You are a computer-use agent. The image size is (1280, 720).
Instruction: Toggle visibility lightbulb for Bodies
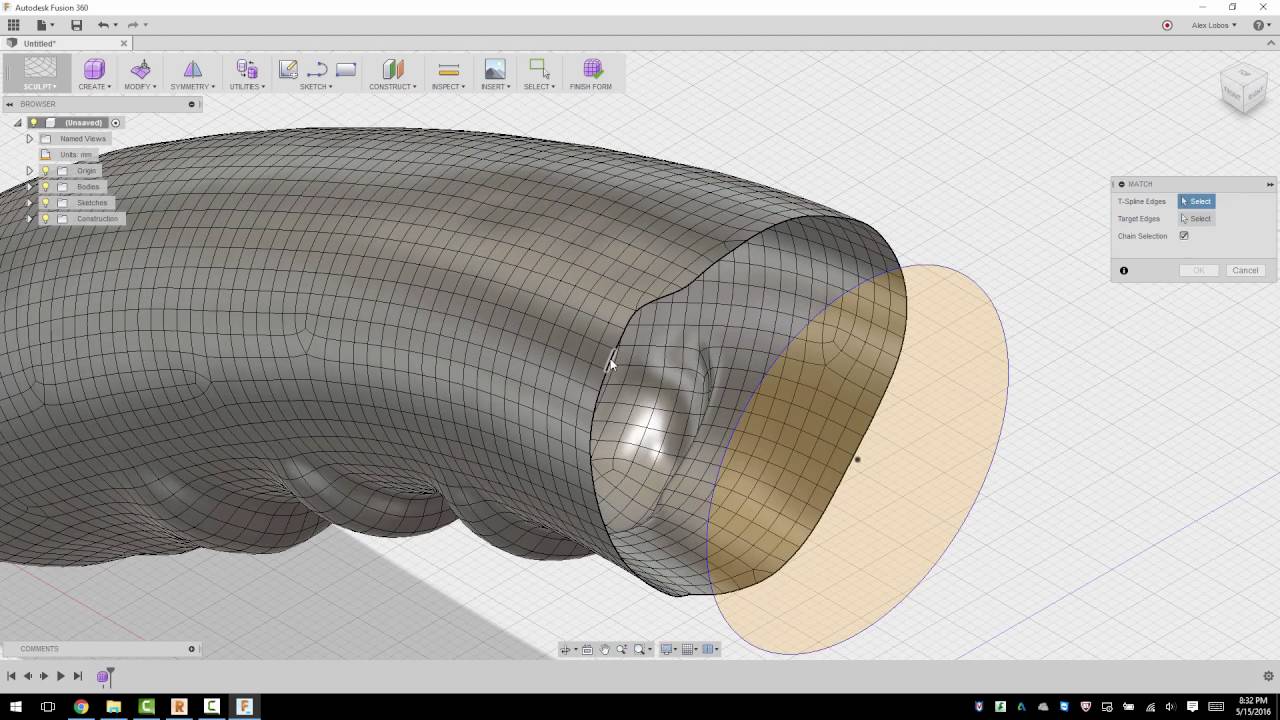[x=45, y=187]
